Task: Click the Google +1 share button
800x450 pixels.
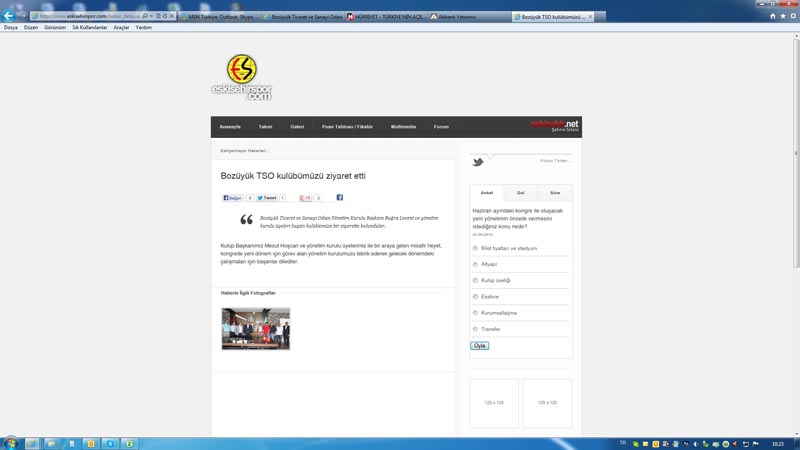Action: pyautogui.click(x=305, y=198)
